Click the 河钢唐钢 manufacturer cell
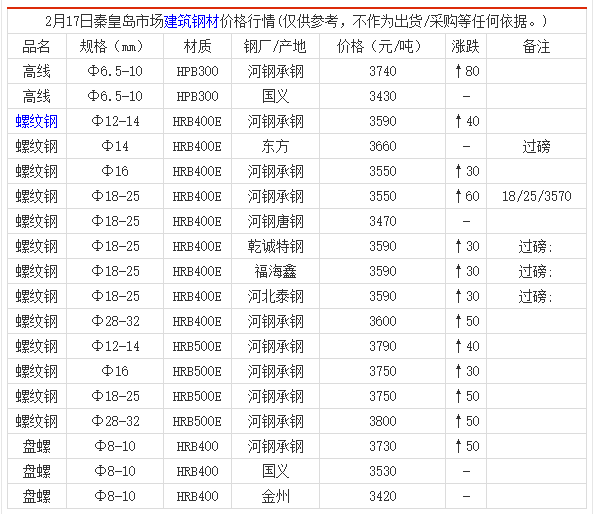Viewport: 595px width, 514px height. pyautogui.click(x=275, y=221)
